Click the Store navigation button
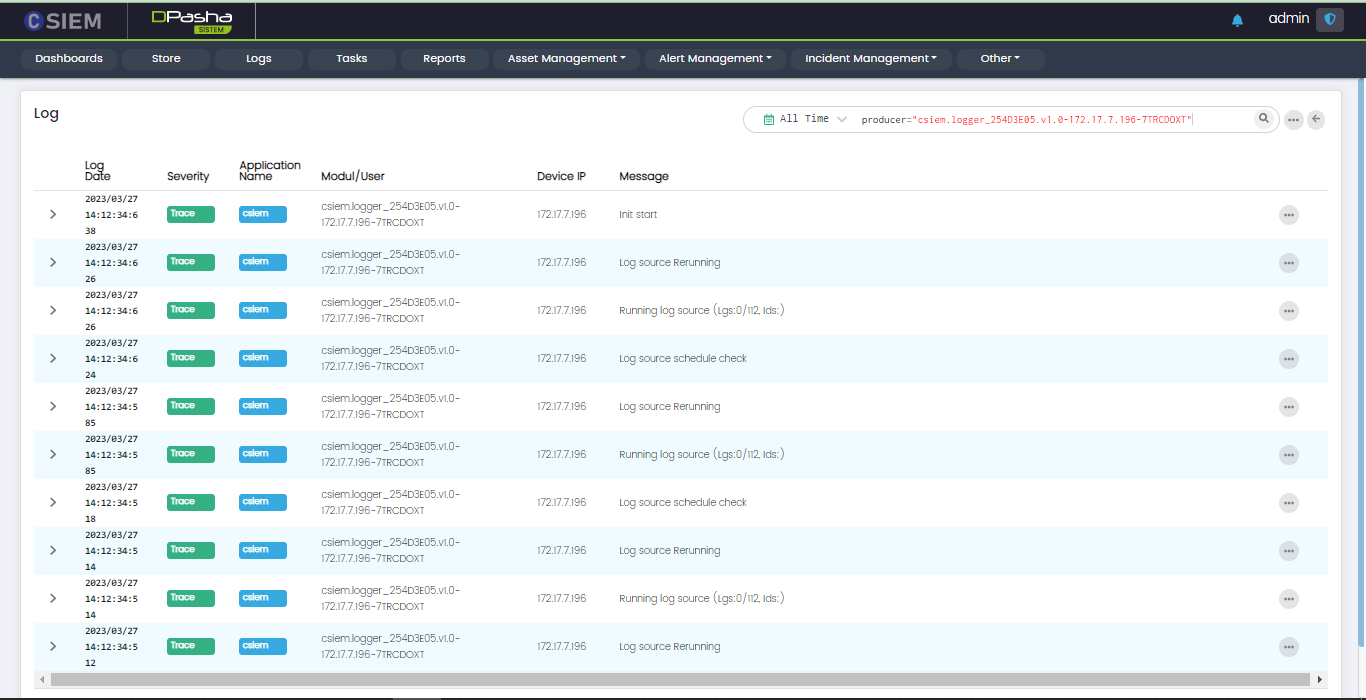Image resolution: width=1366 pixels, height=700 pixels. 166,59
